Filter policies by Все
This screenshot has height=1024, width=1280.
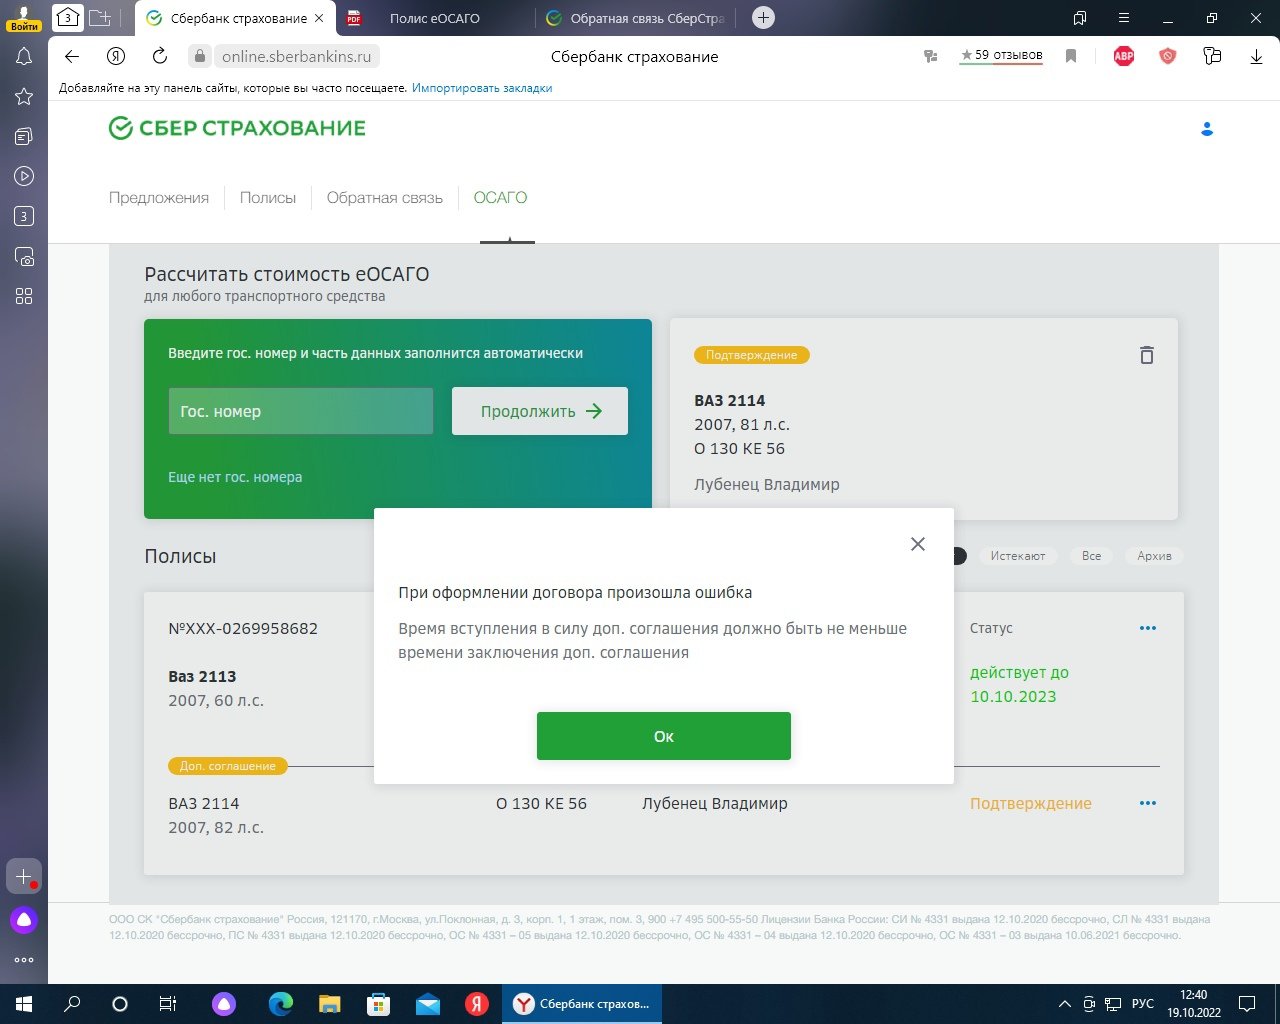click(x=1091, y=556)
